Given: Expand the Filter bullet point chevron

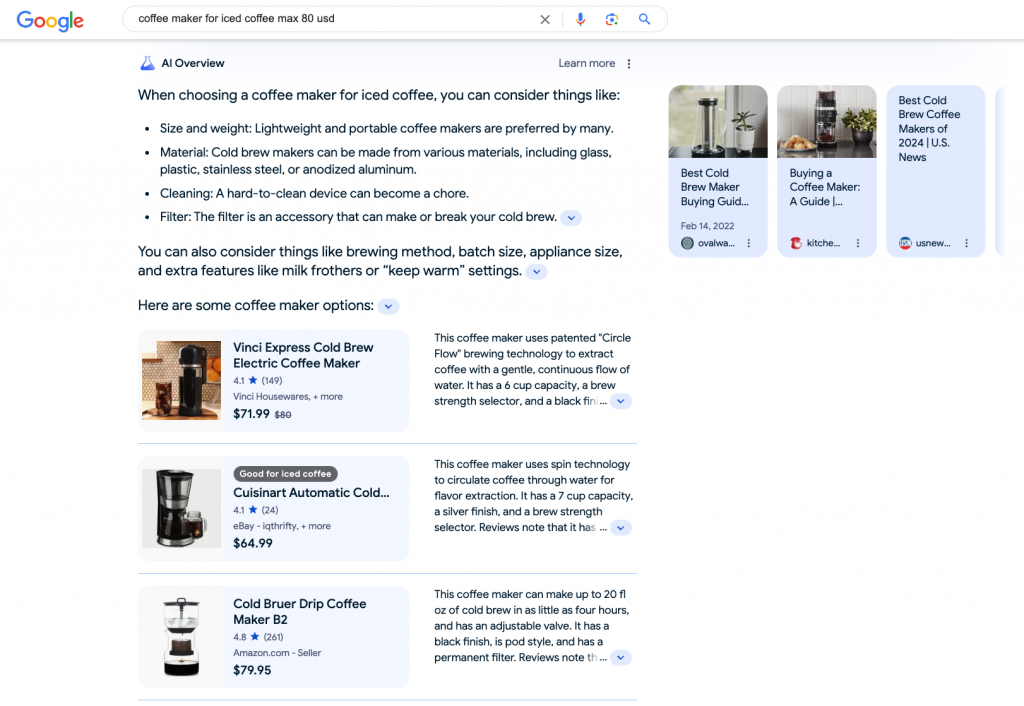Looking at the screenshot, I should pos(571,217).
